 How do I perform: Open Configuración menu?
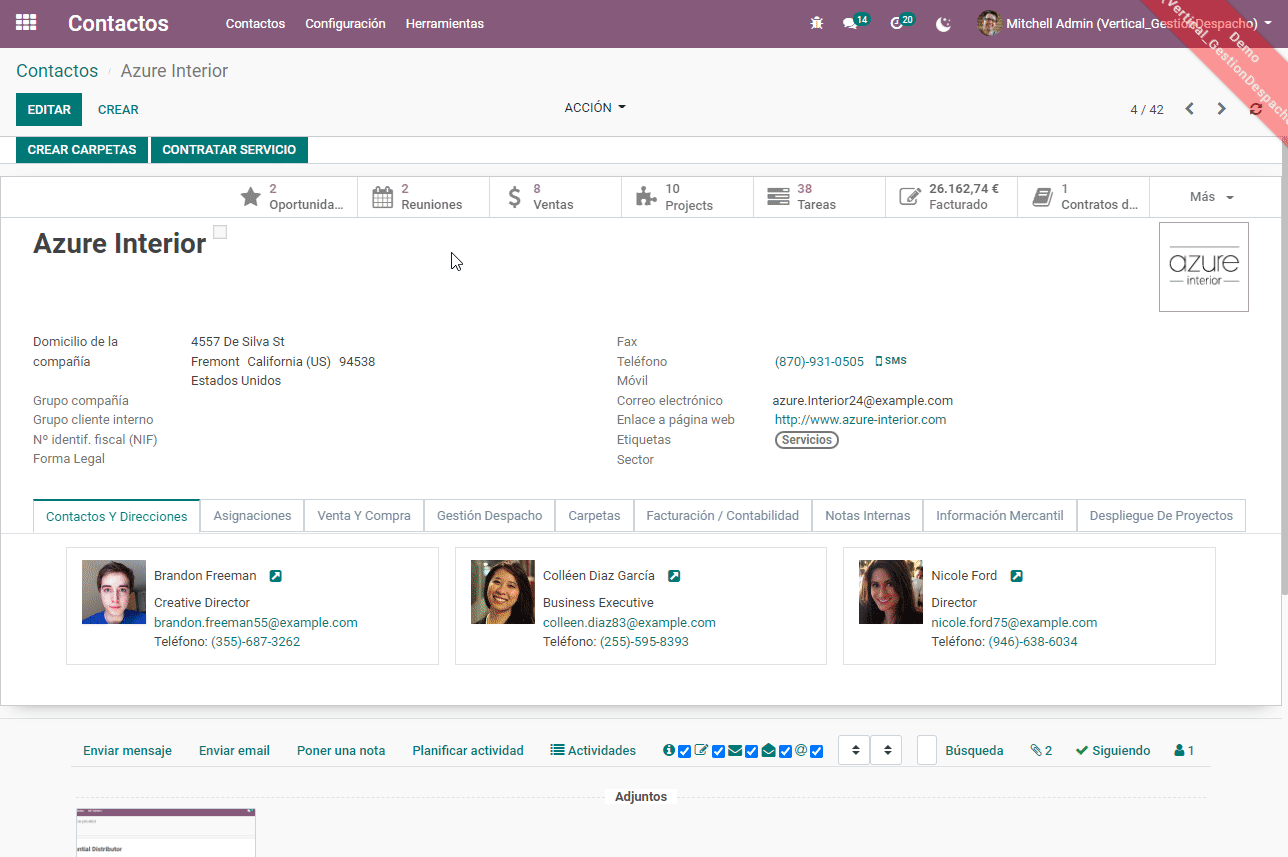pos(345,23)
